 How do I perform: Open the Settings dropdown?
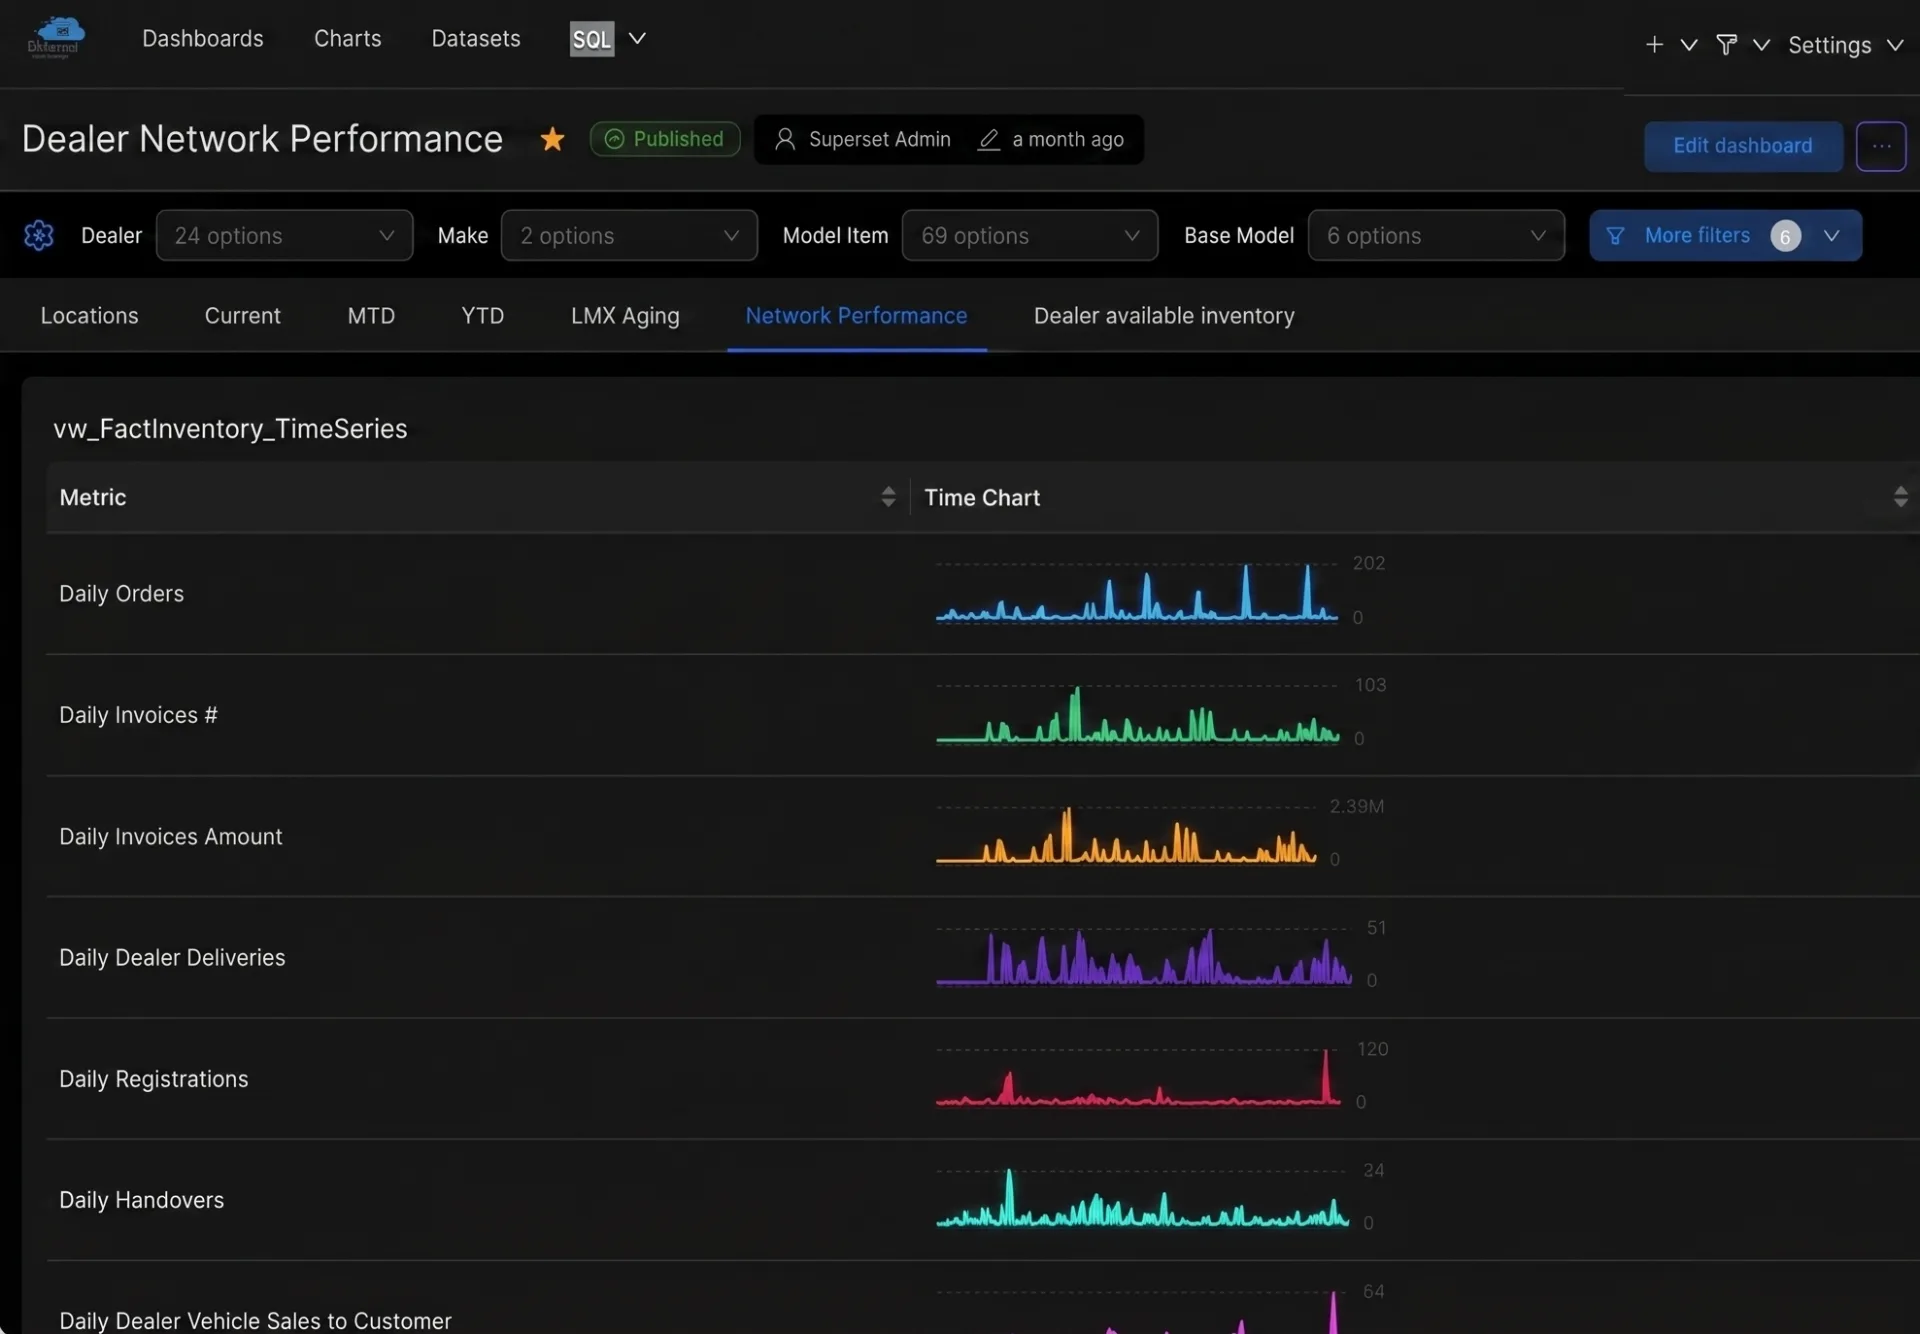tap(1845, 45)
